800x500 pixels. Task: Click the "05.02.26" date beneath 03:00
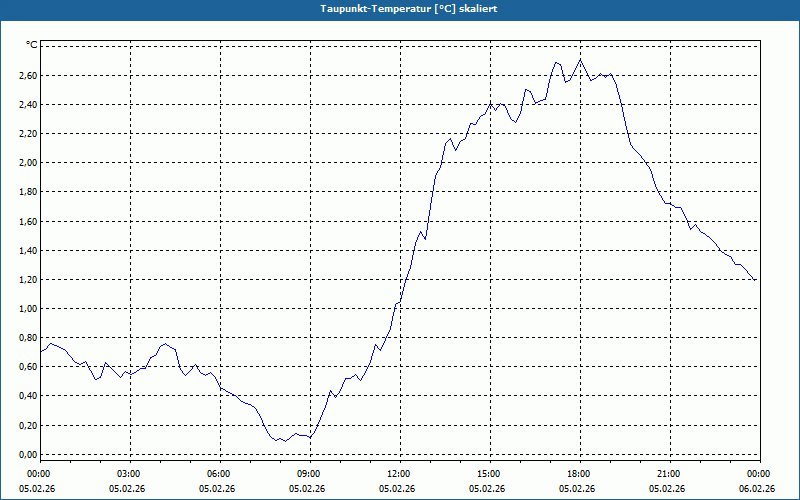(127, 489)
